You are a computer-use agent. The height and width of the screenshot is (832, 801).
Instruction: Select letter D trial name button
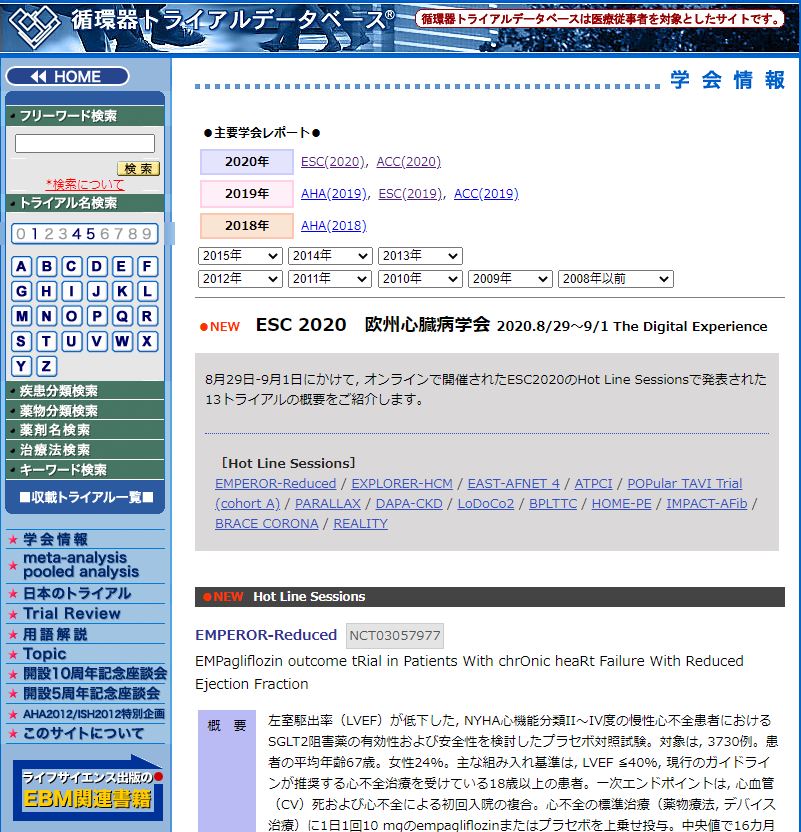click(x=97, y=266)
